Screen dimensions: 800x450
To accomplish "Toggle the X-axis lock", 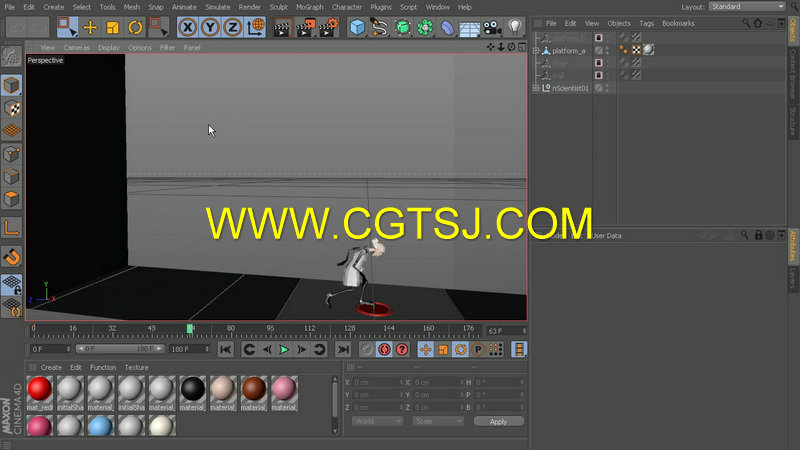I will click(x=188, y=27).
